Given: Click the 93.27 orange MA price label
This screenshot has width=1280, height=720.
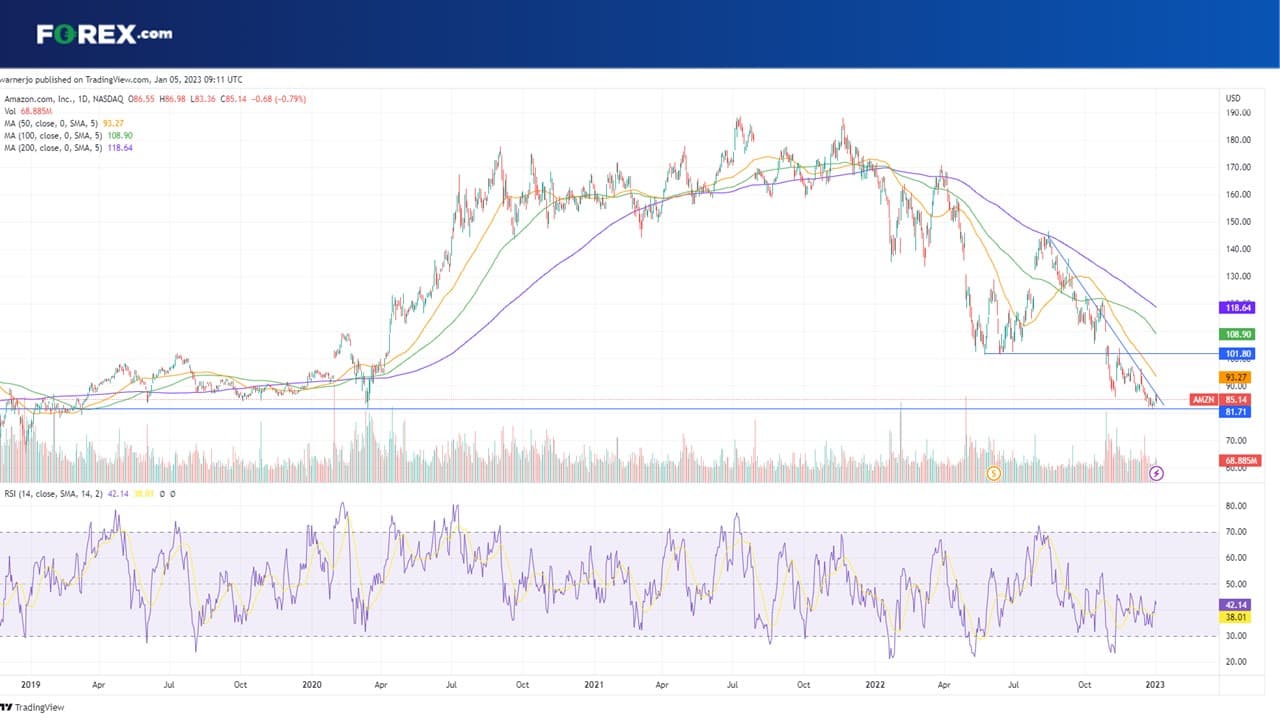Looking at the screenshot, I should click(x=1237, y=378).
